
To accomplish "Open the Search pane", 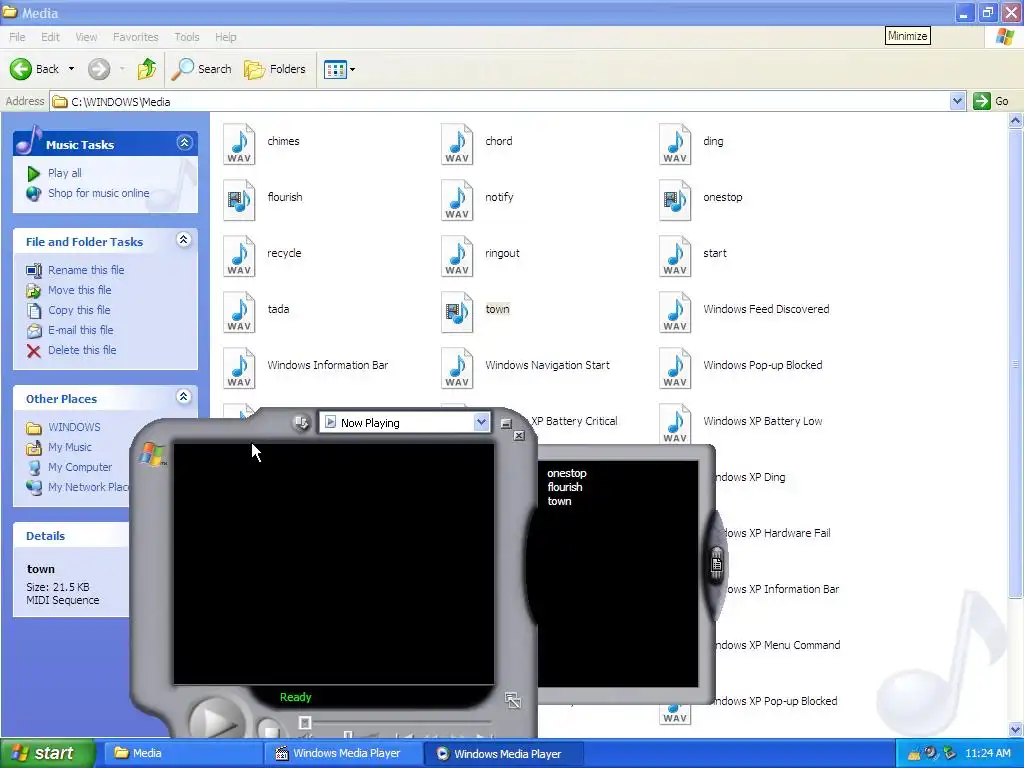I will click(201, 69).
